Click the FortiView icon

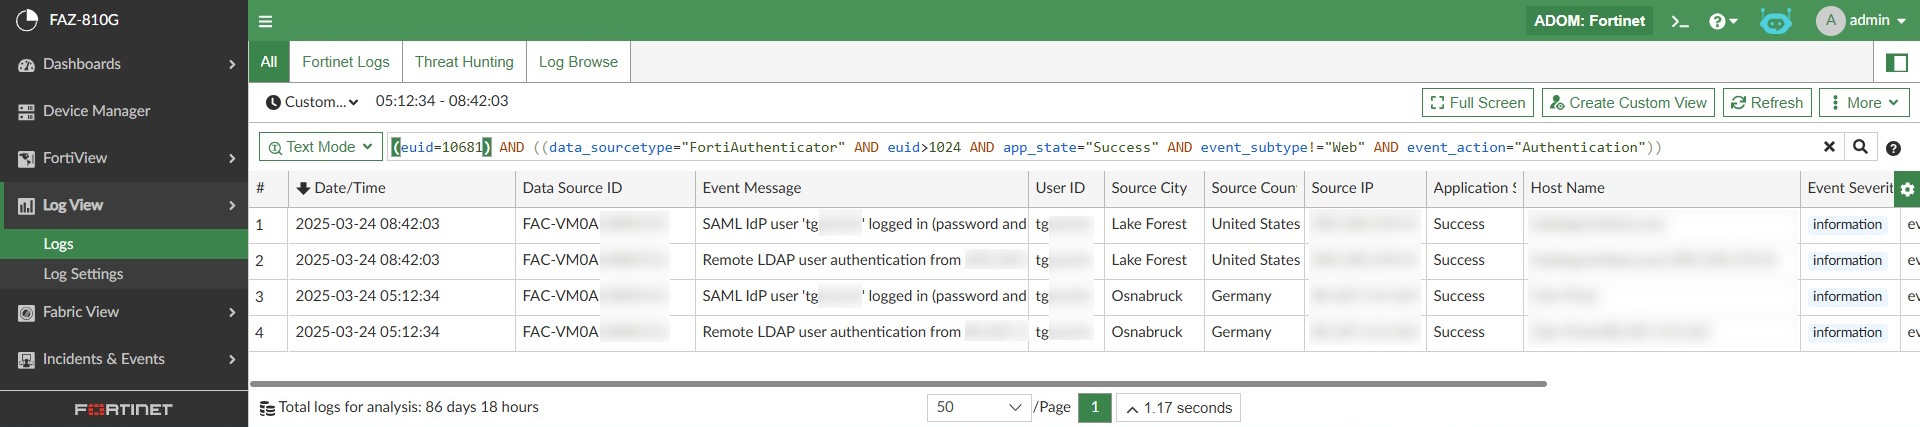pyautogui.click(x=26, y=159)
